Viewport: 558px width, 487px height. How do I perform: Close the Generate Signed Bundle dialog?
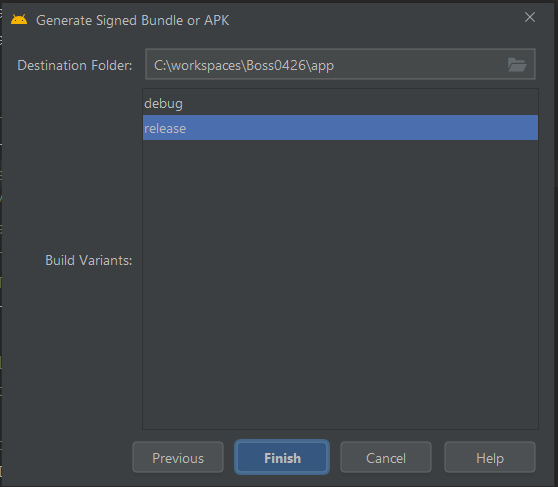pyautogui.click(x=530, y=17)
